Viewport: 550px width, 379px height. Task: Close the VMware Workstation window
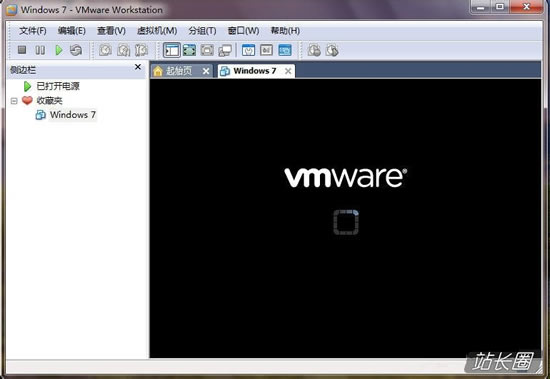526,7
